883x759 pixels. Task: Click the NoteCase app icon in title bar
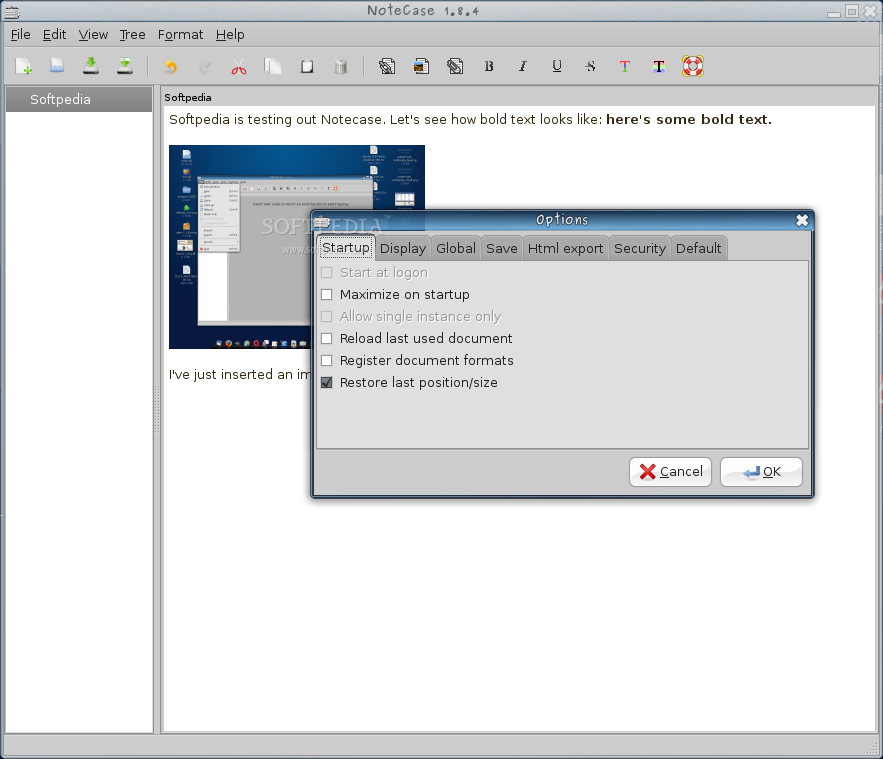point(12,11)
